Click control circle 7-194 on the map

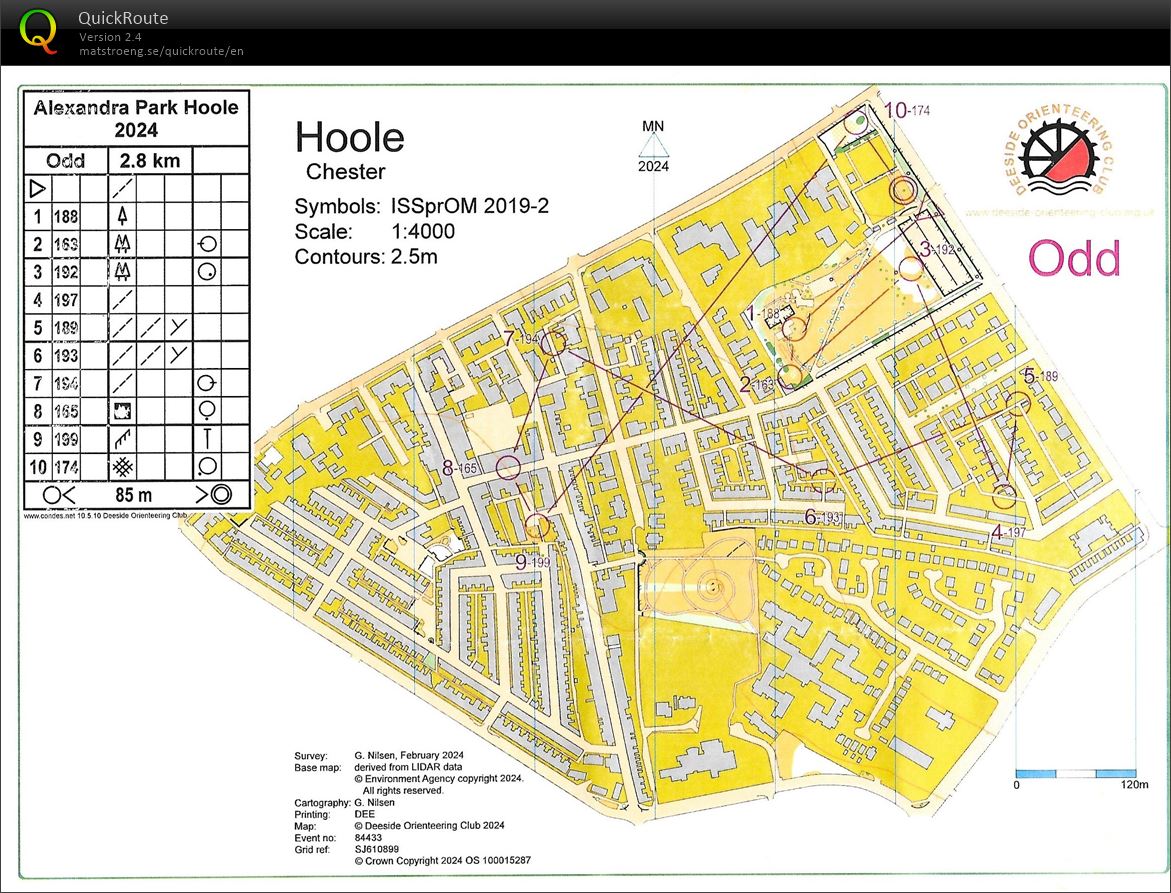click(x=553, y=343)
